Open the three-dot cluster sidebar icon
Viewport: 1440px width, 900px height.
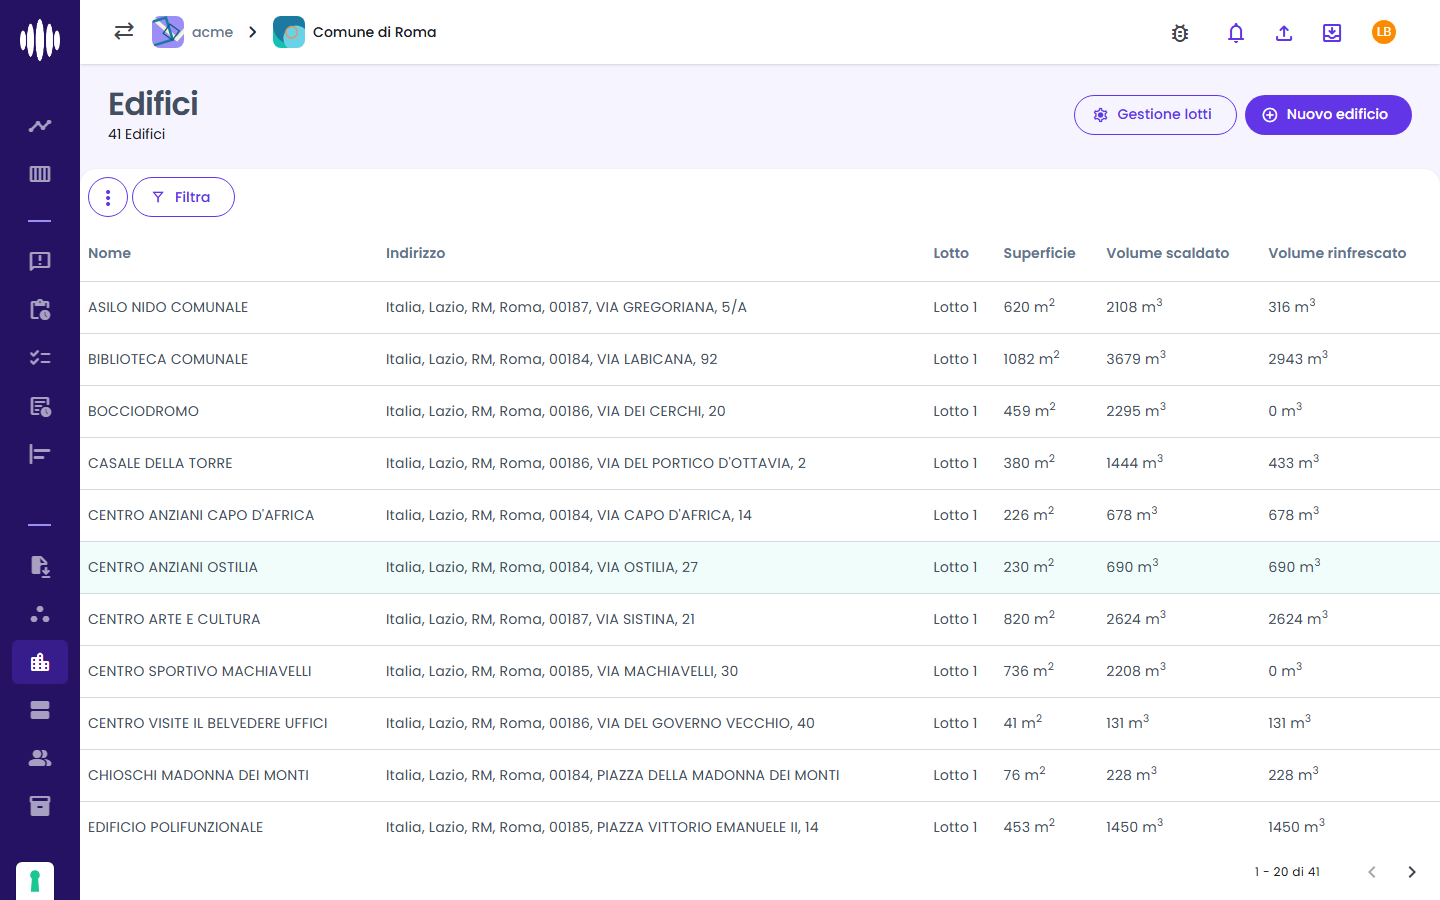point(40,614)
